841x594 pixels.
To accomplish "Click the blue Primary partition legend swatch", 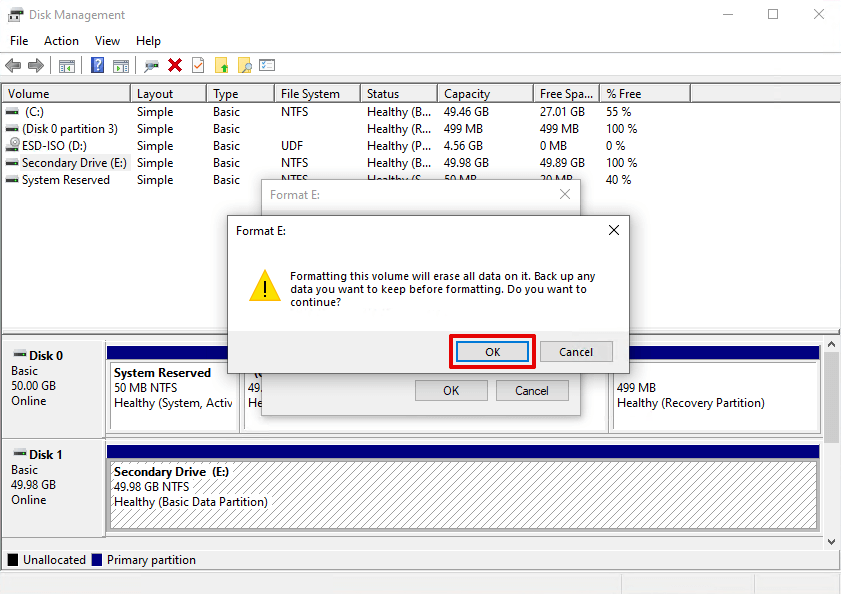I will coord(97,560).
